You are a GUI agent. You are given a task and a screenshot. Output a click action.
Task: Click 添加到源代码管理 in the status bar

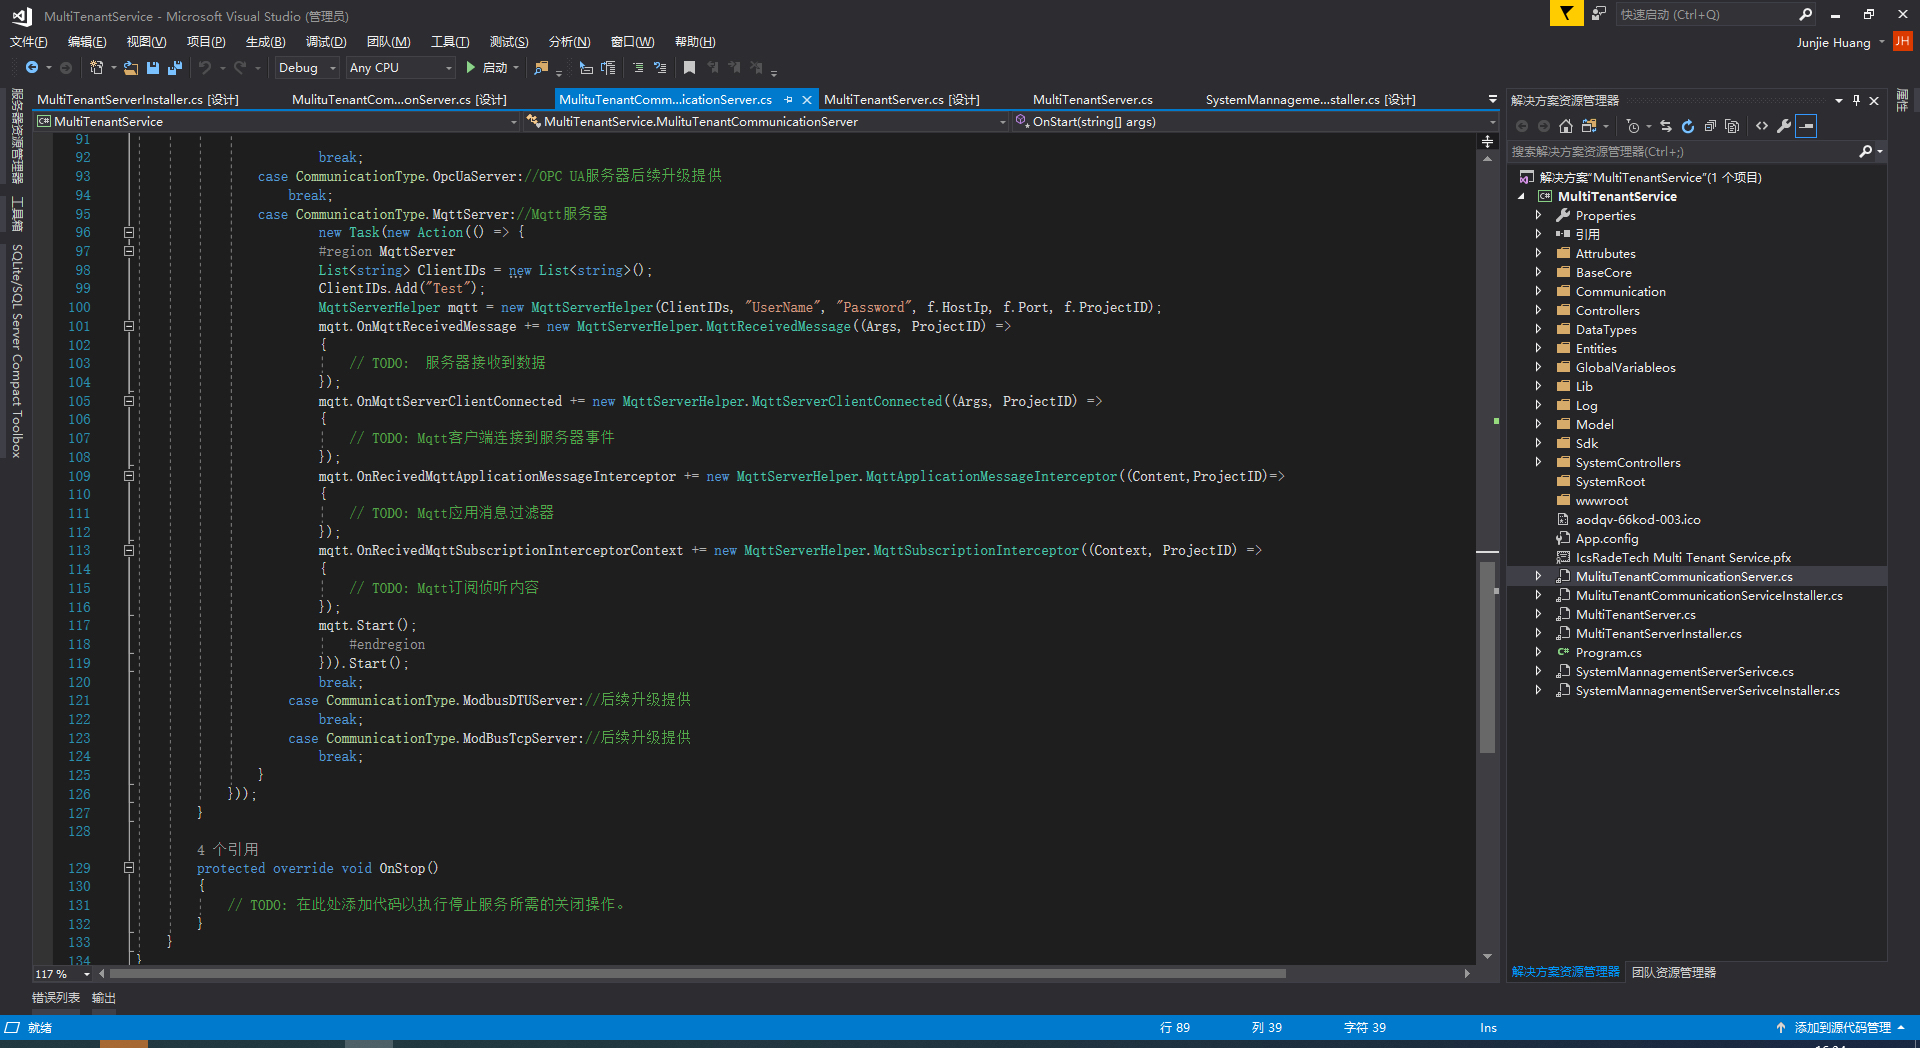pos(1842,1028)
